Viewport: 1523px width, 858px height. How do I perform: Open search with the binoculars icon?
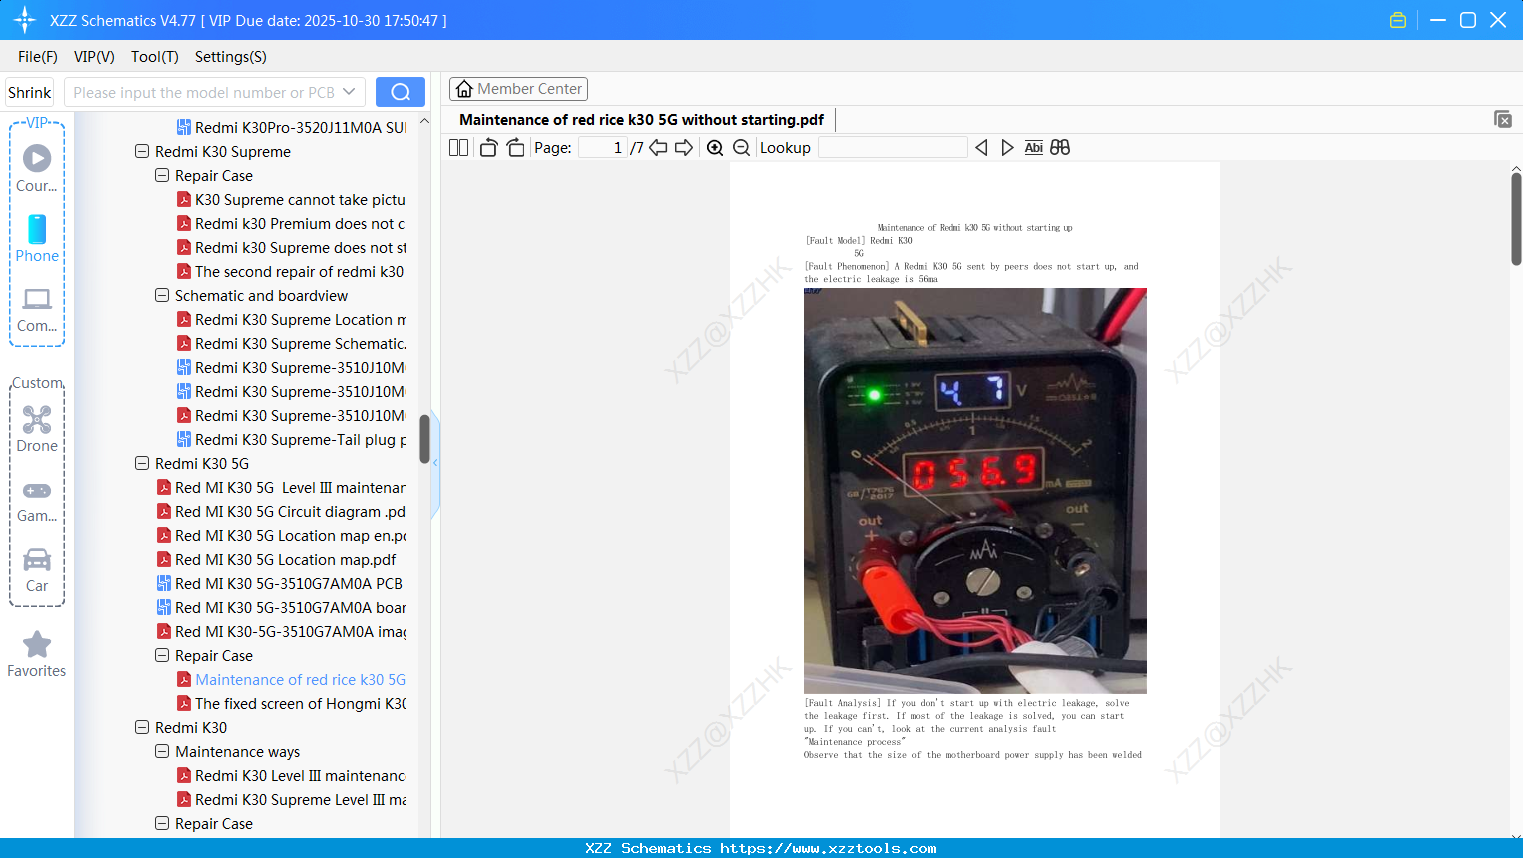(1060, 147)
